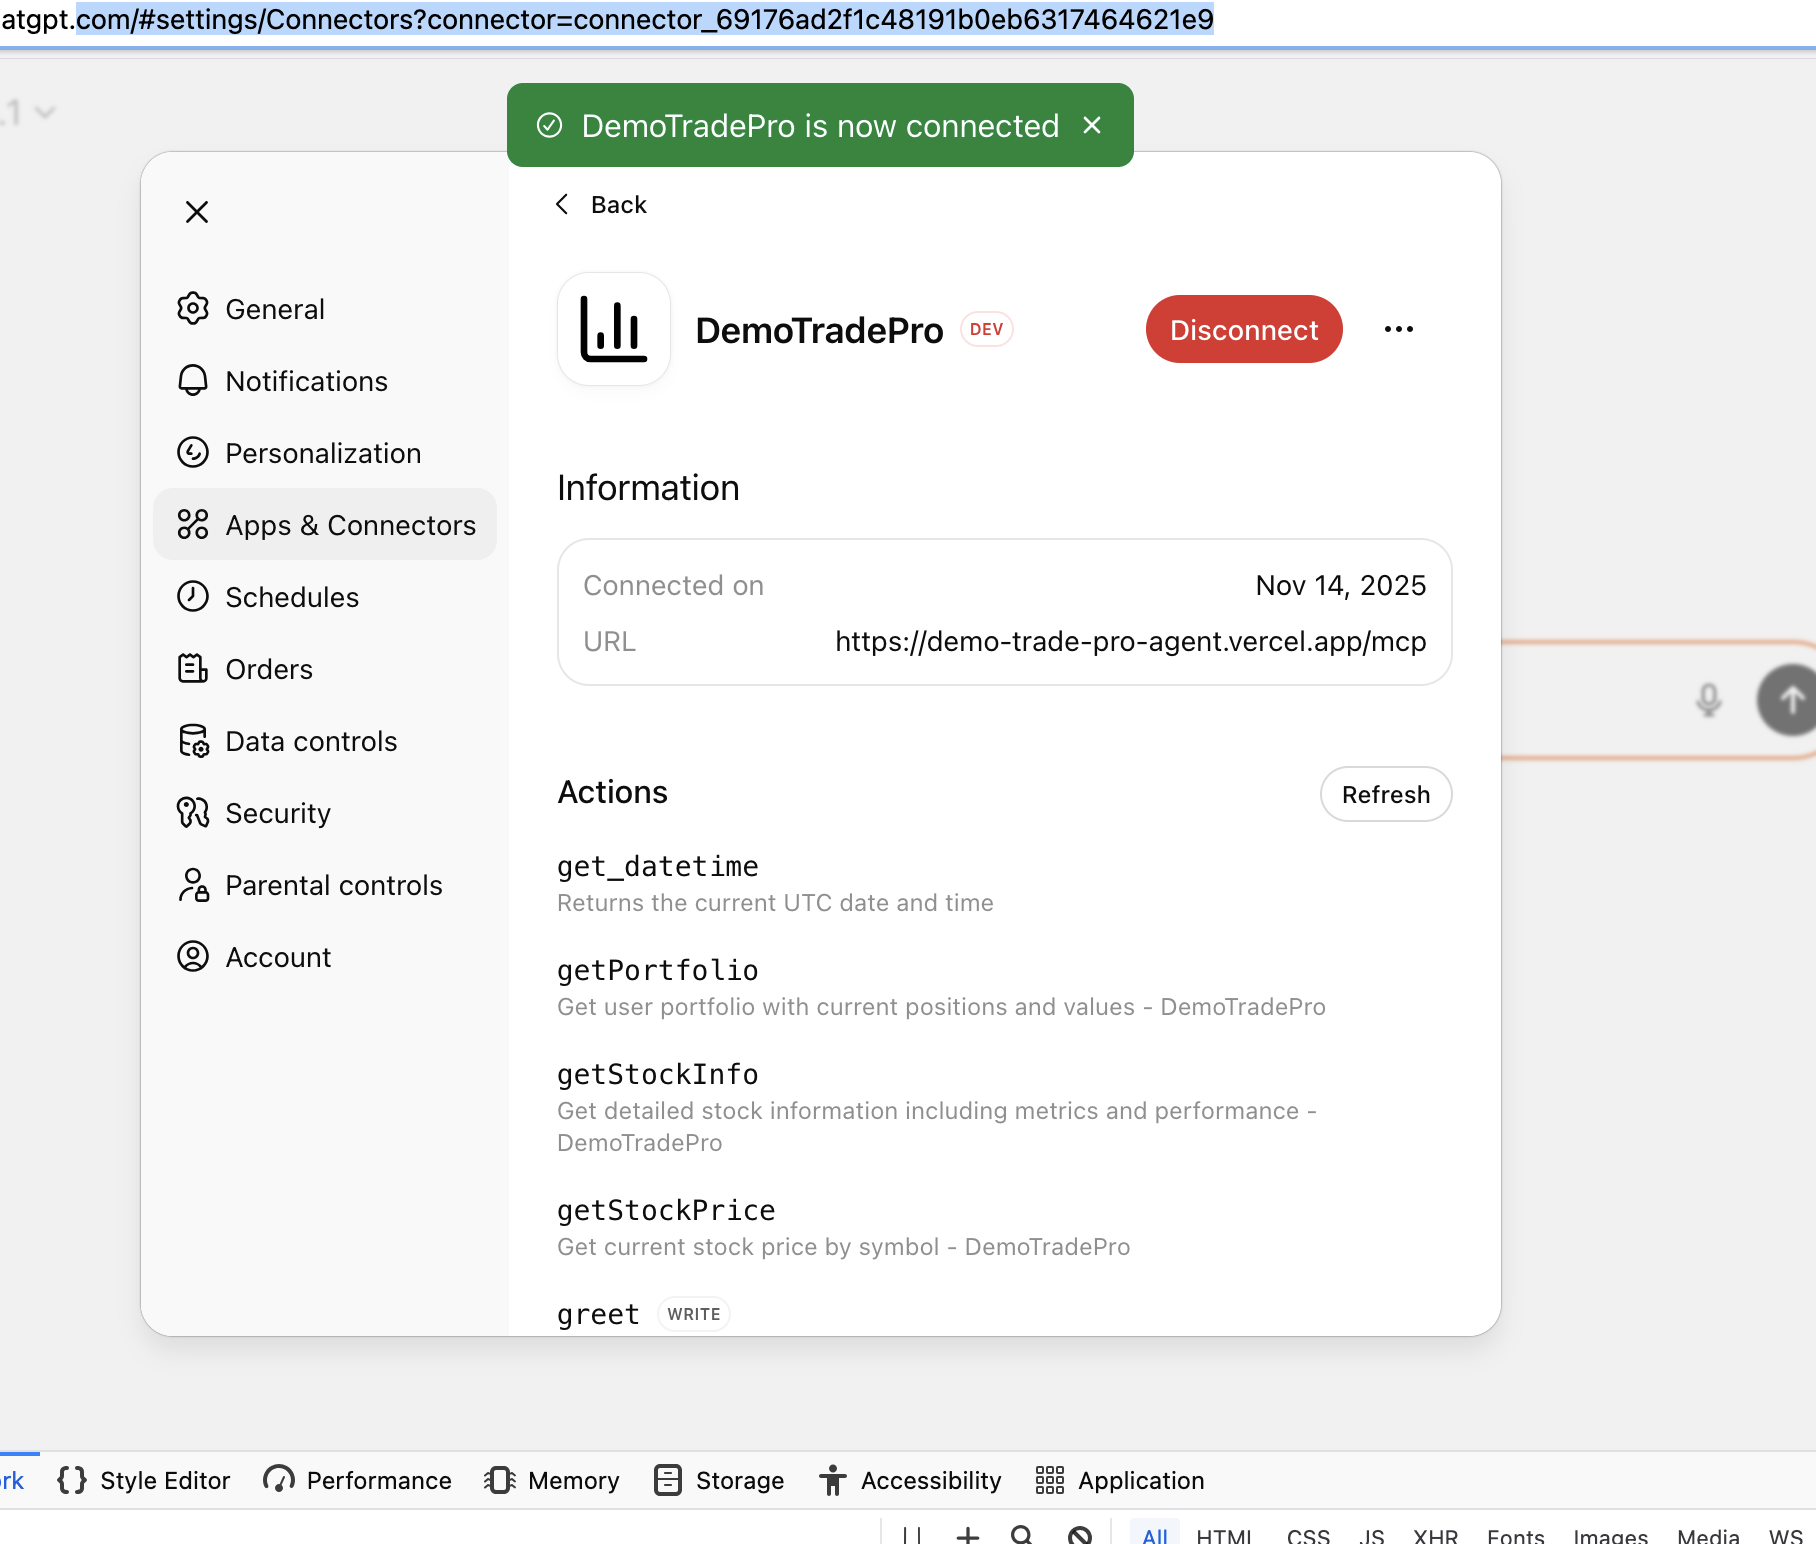Click the Parental controls icon

coord(193,885)
